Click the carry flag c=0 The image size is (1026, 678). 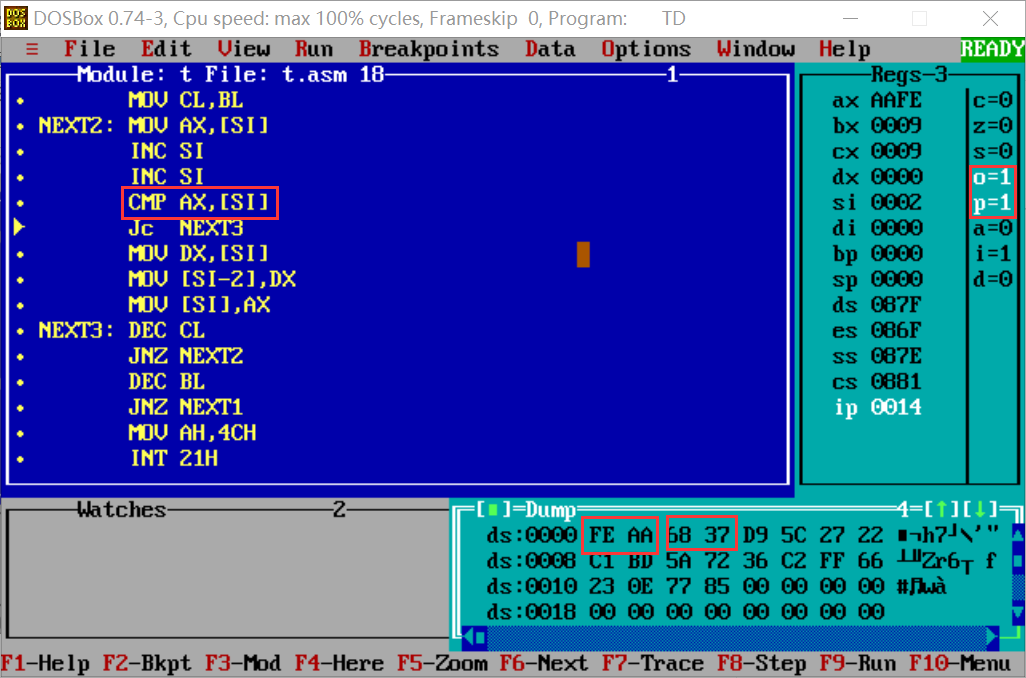[992, 100]
